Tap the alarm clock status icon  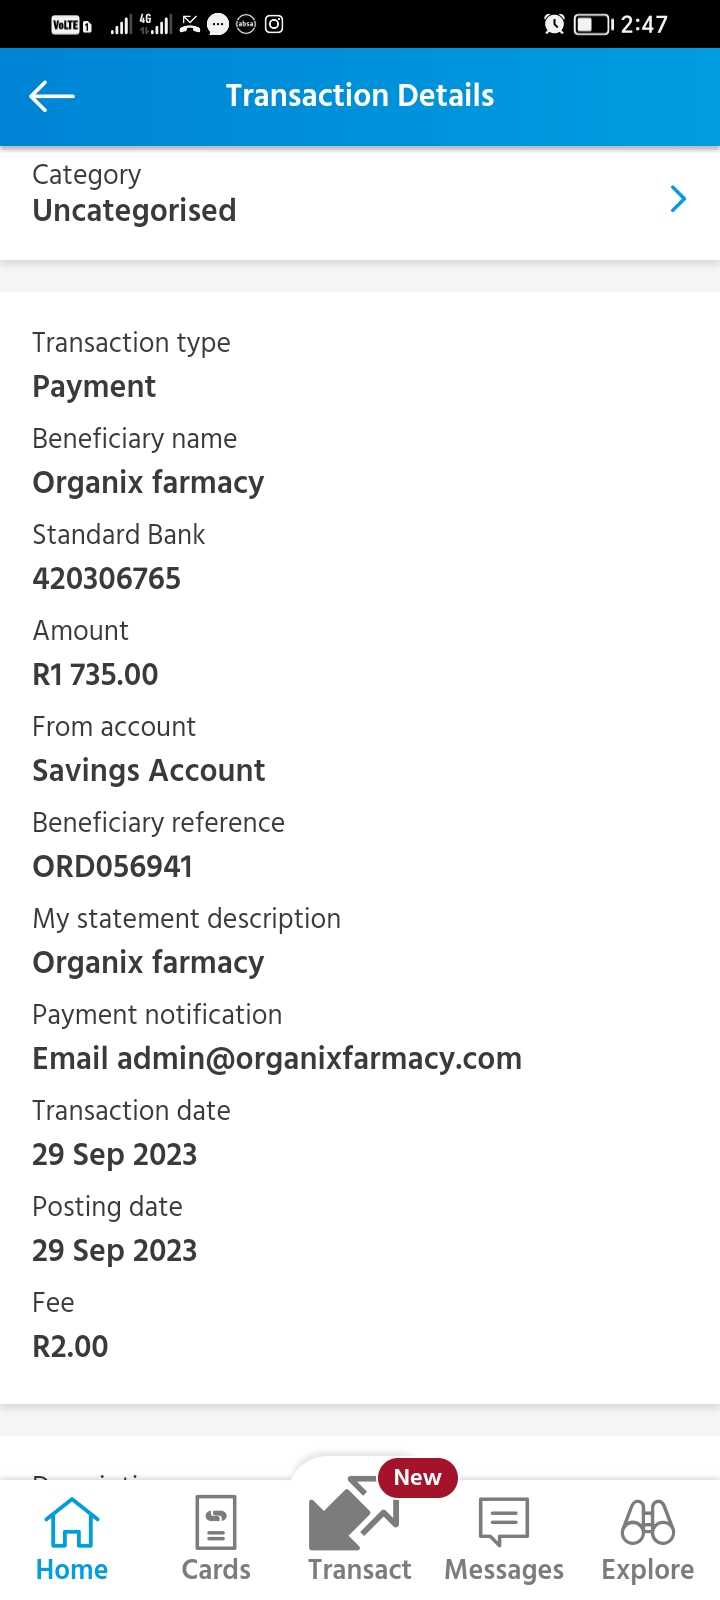pos(554,24)
